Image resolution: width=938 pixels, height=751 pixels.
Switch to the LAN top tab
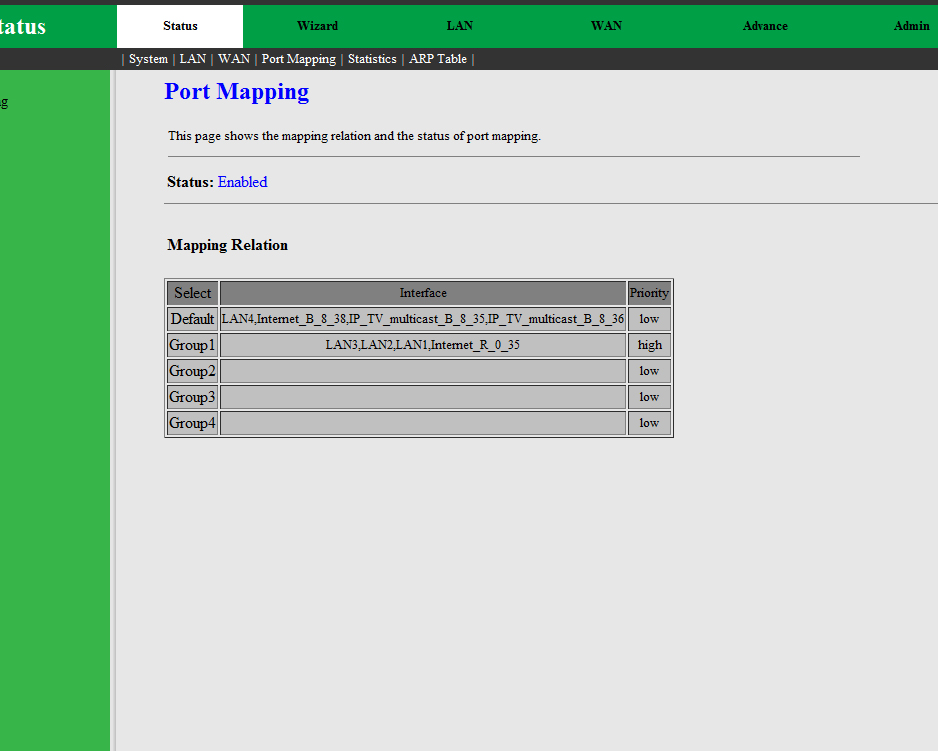tap(460, 26)
